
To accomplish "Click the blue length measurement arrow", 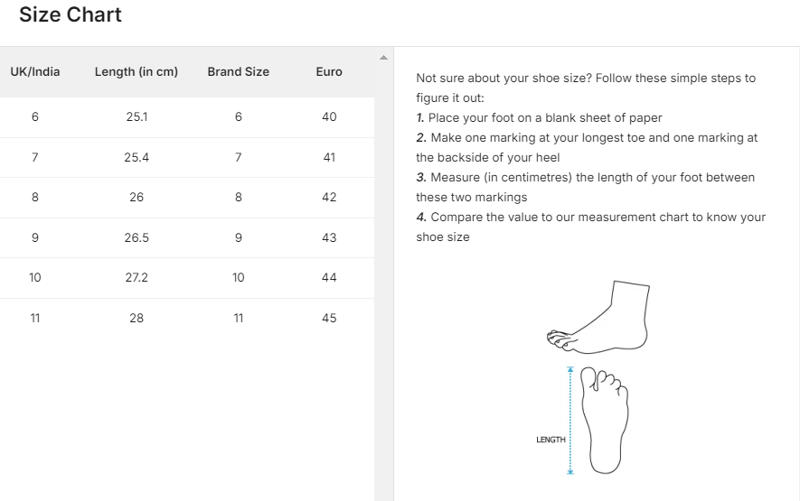I will [570, 420].
